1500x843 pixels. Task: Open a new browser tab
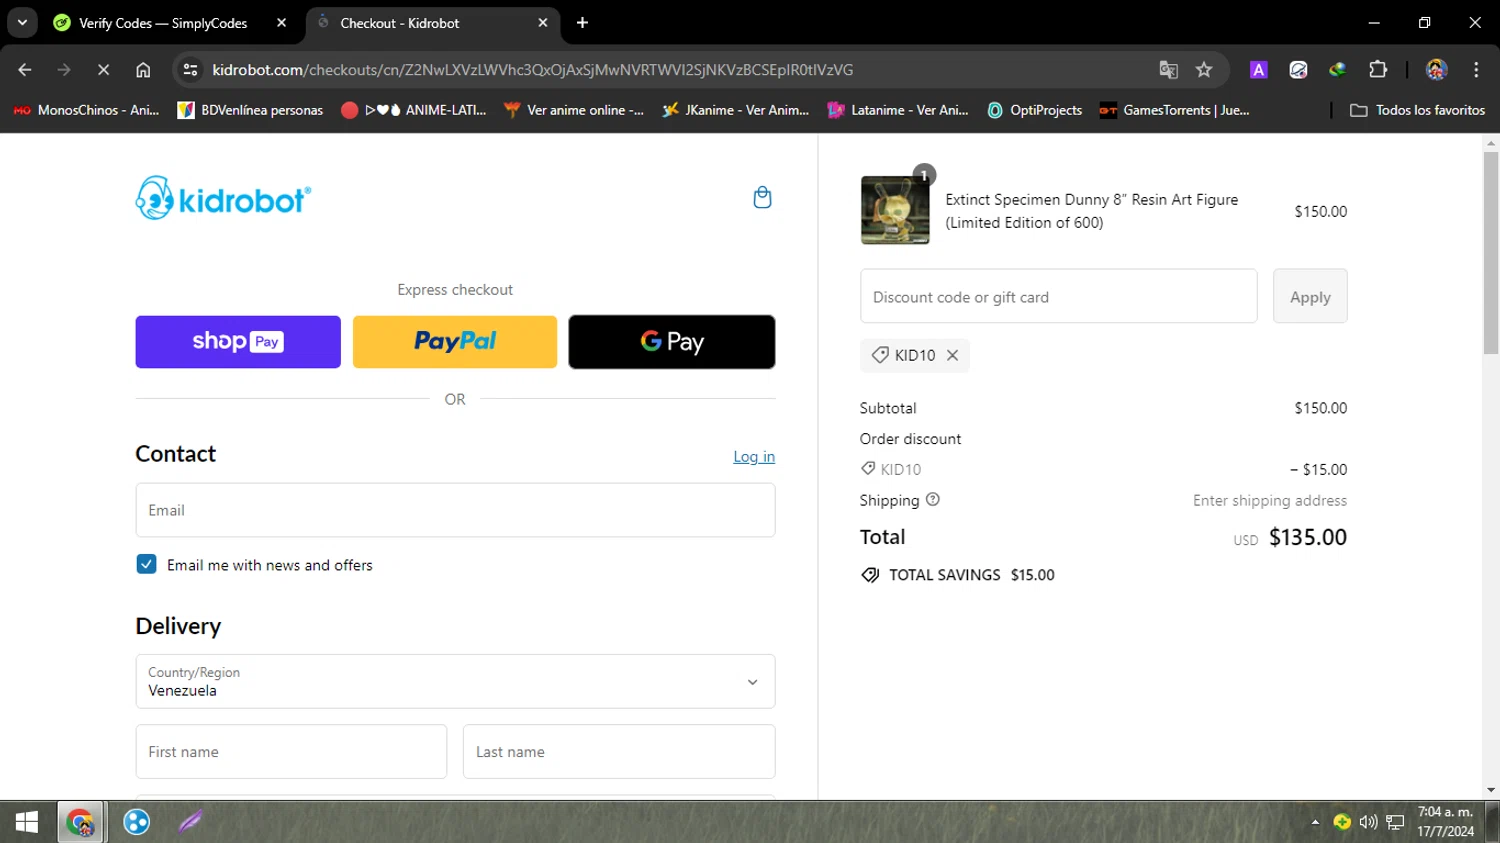[x=582, y=23]
